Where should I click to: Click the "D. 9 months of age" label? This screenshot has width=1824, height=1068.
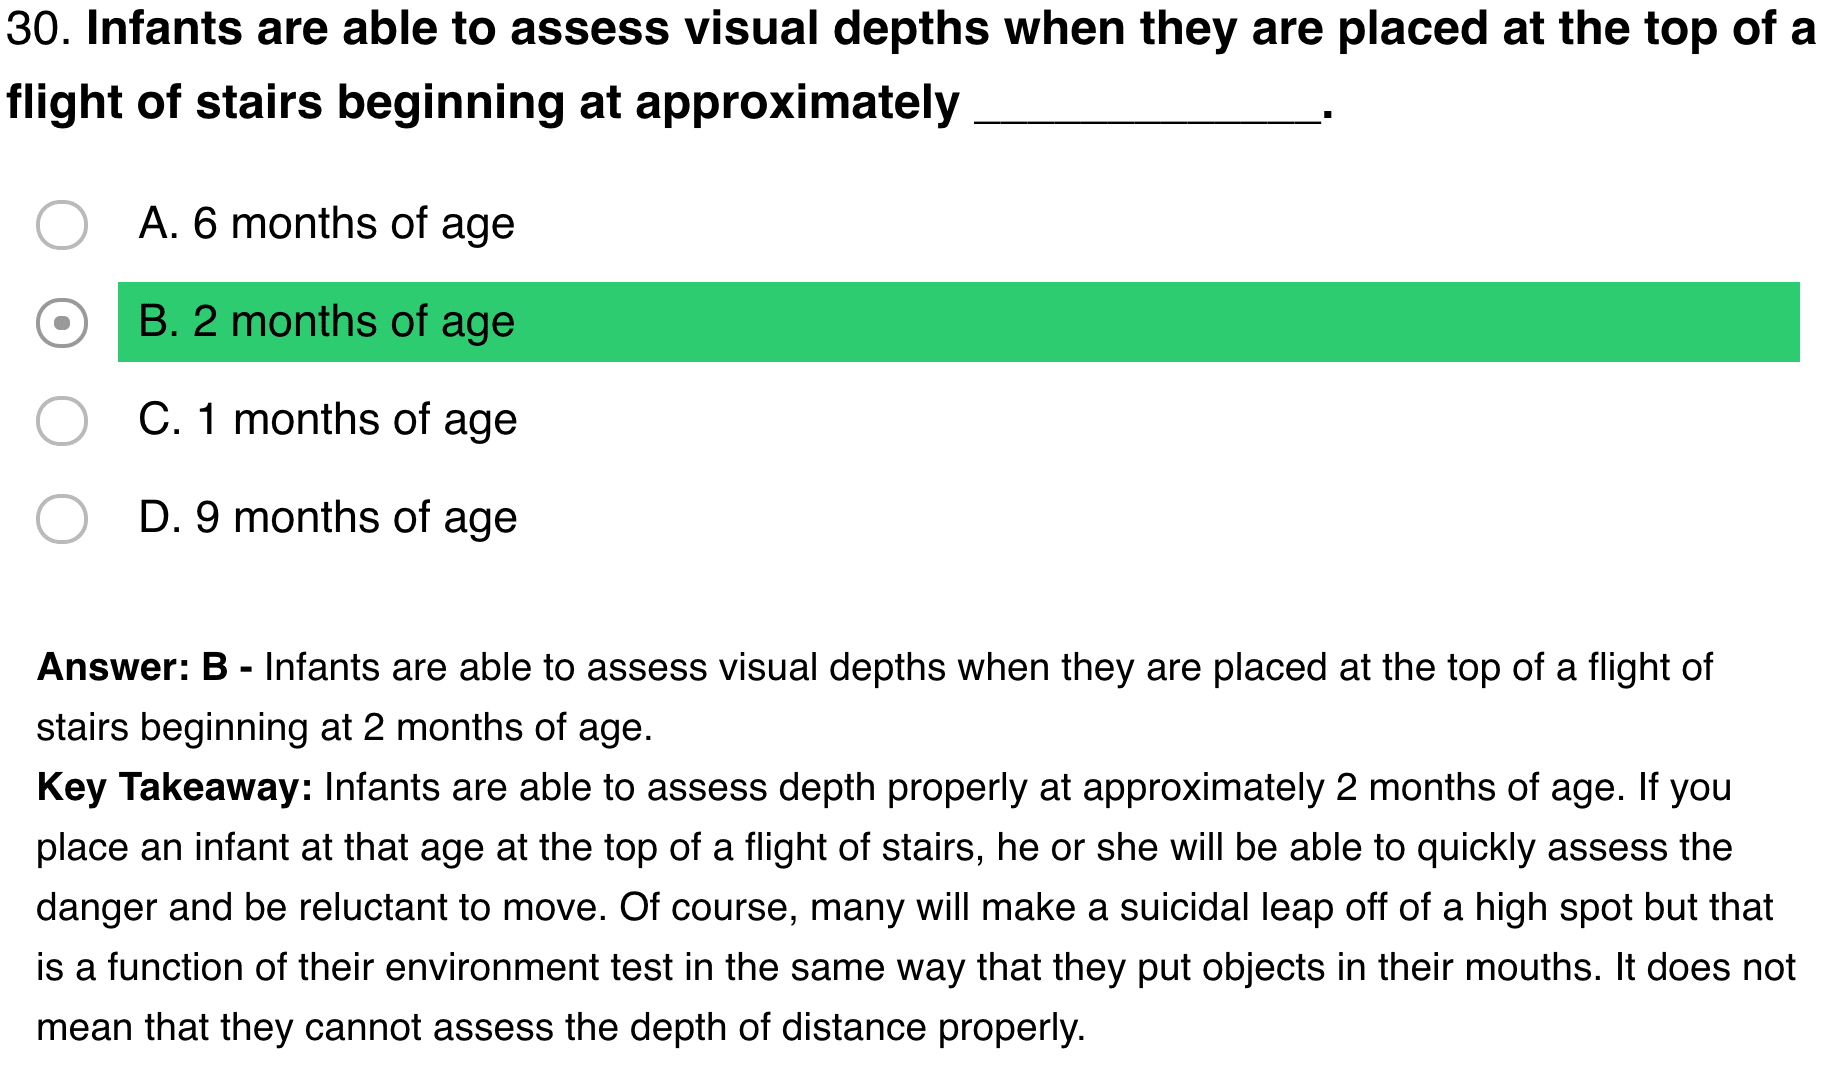pos(327,518)
